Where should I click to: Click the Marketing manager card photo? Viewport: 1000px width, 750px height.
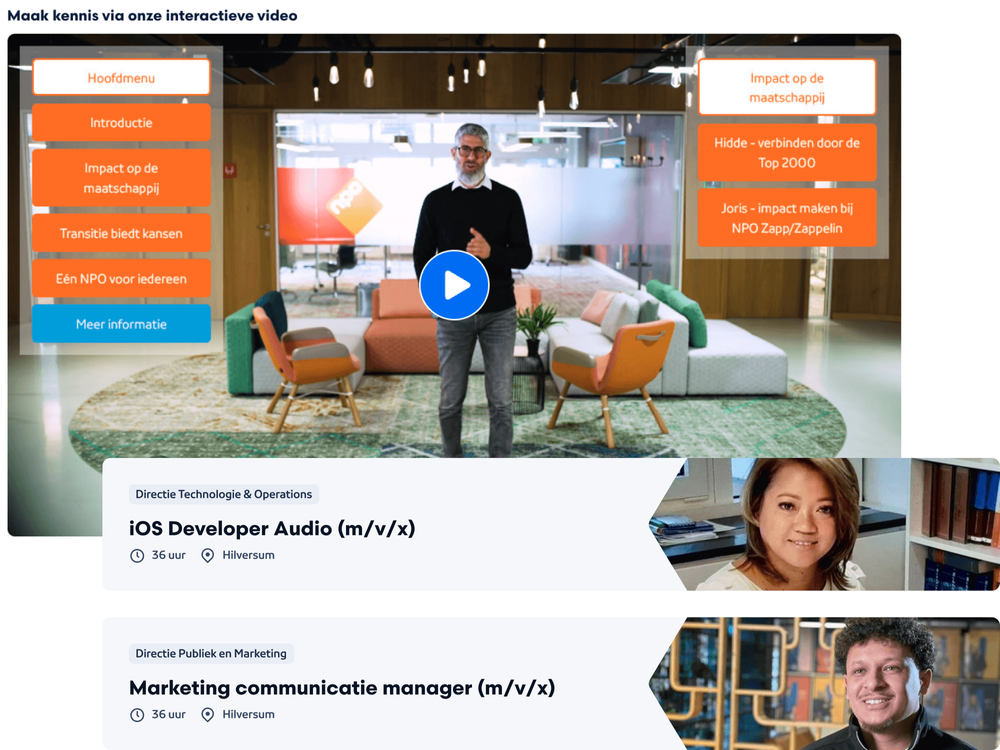click(x=825, y=684)
